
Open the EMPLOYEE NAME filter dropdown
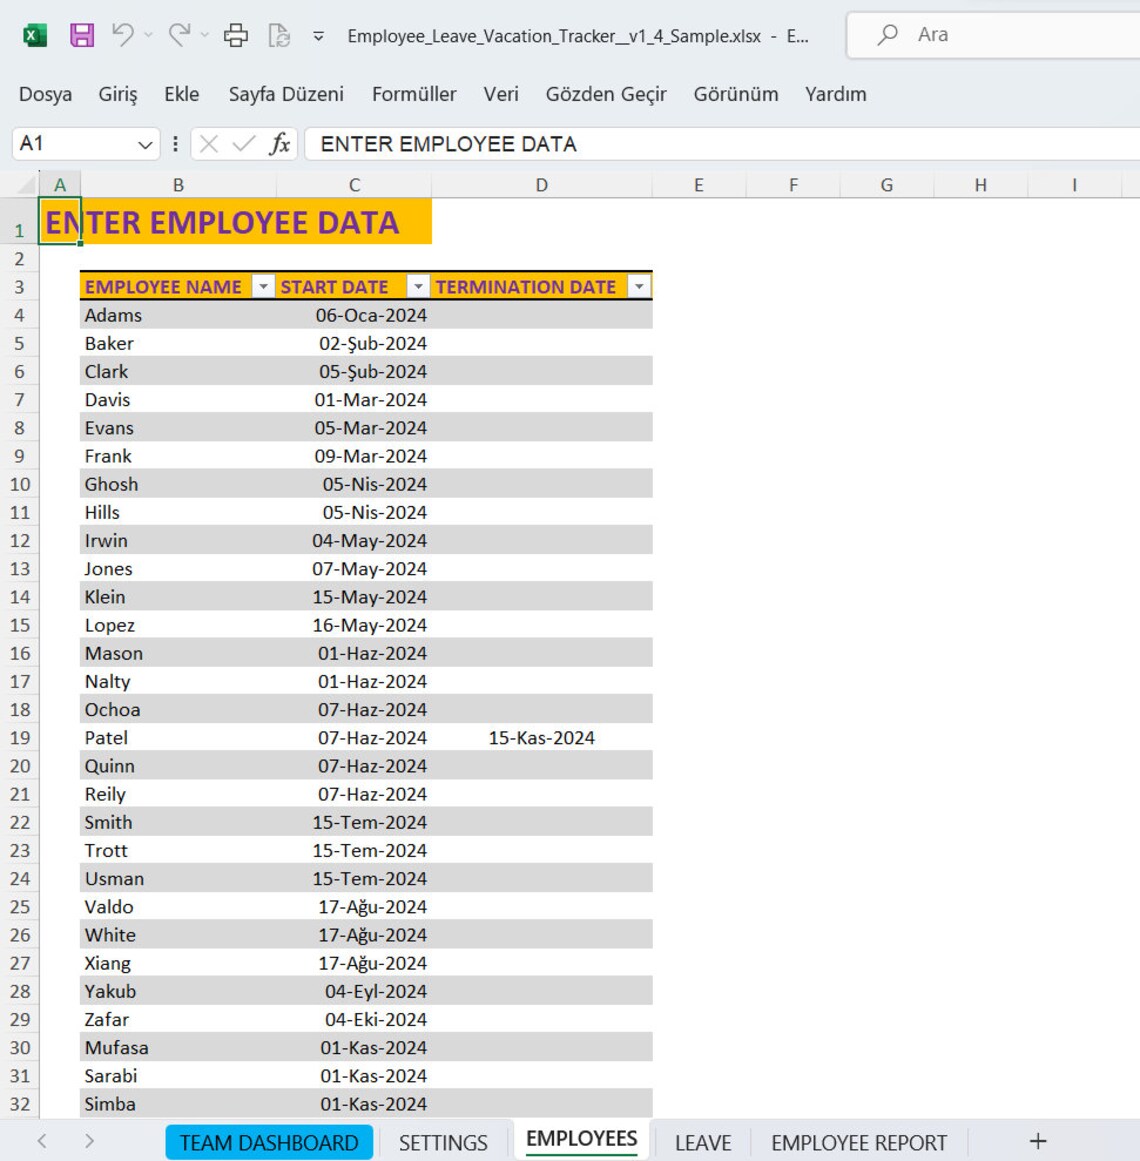(x=263, y=286)
